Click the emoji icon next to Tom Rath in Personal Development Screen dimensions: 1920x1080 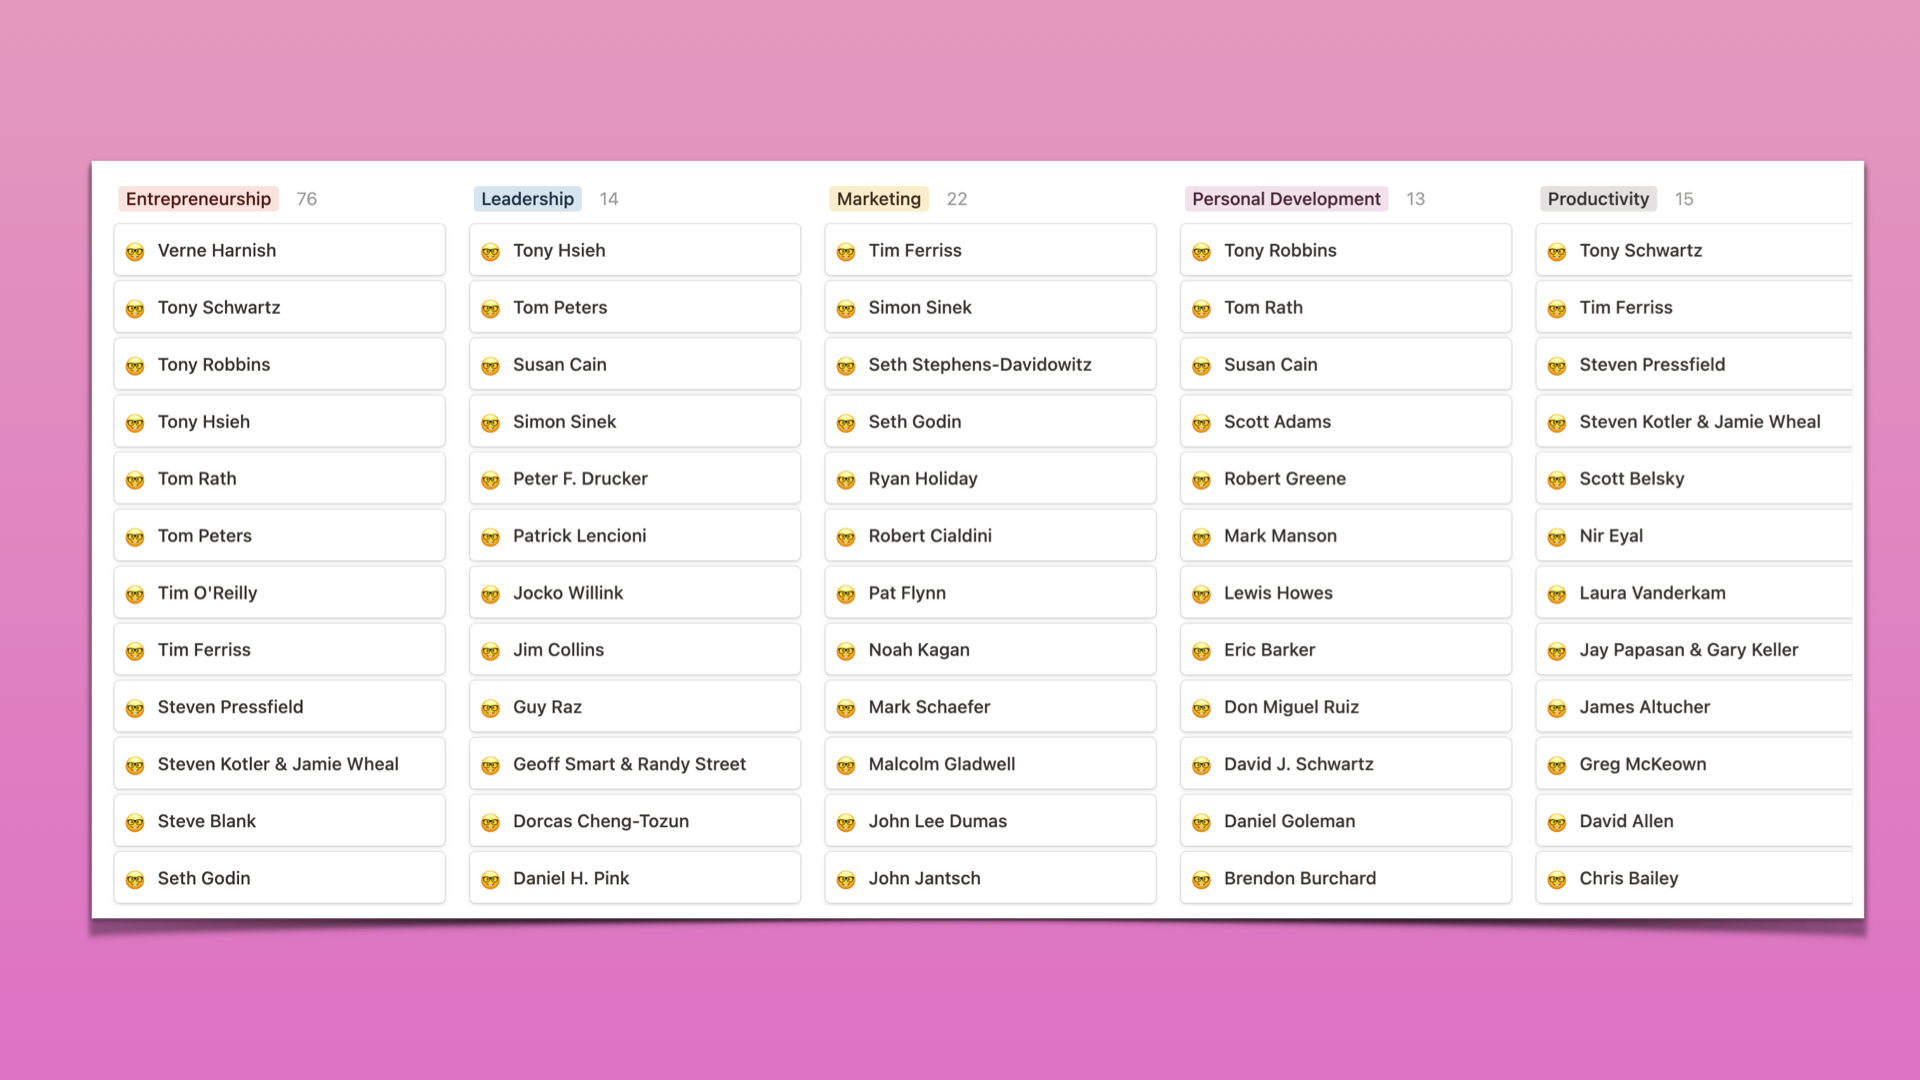pos(1201,309)
